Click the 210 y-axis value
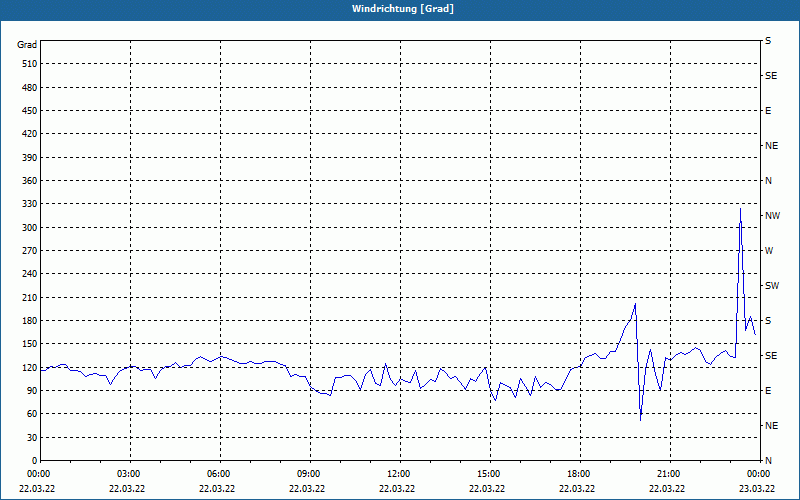 pyautogui.click(x=30, y=297)
